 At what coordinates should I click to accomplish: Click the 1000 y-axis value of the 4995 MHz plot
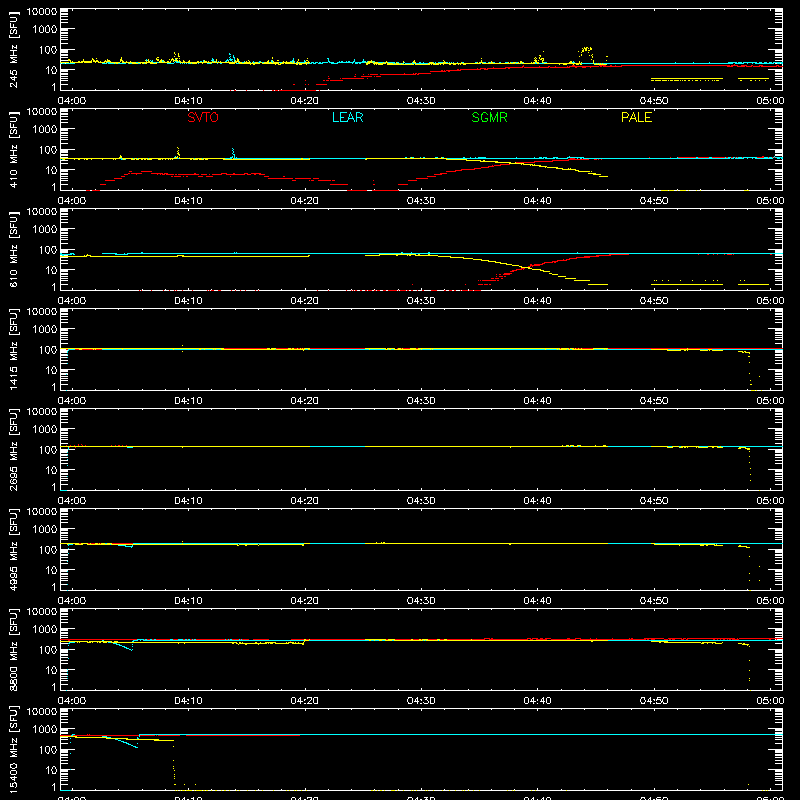pos(45,530)
